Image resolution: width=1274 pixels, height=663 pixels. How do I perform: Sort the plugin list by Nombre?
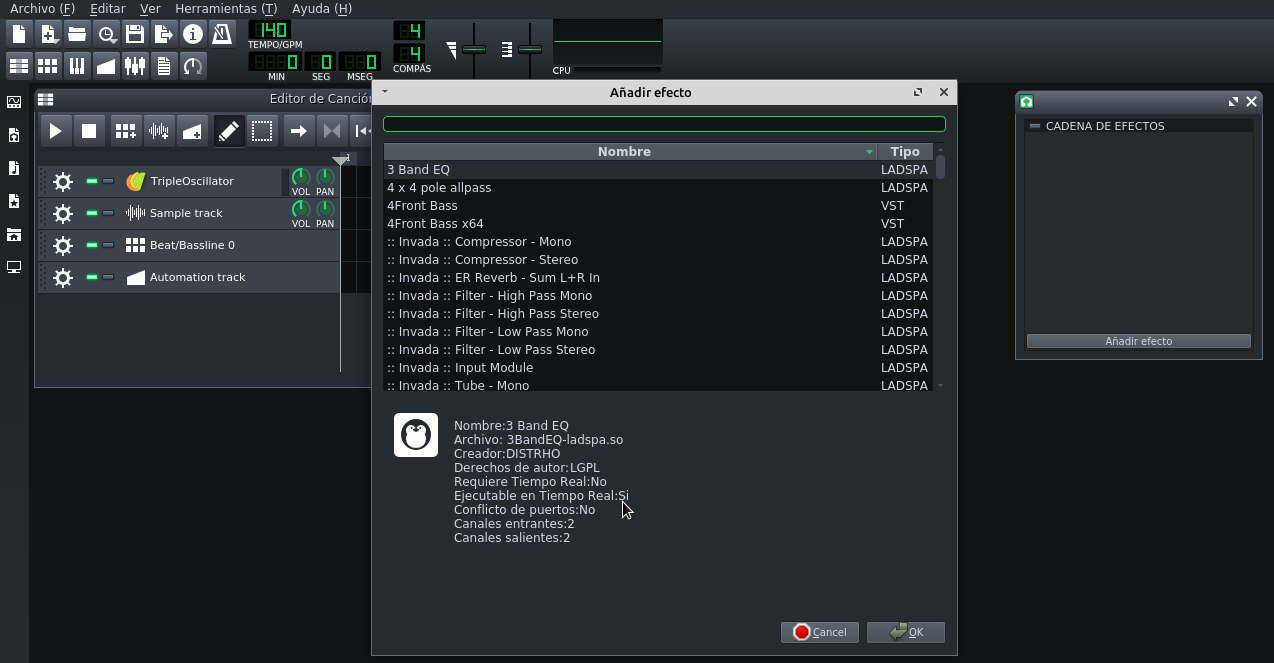[624, 151]
